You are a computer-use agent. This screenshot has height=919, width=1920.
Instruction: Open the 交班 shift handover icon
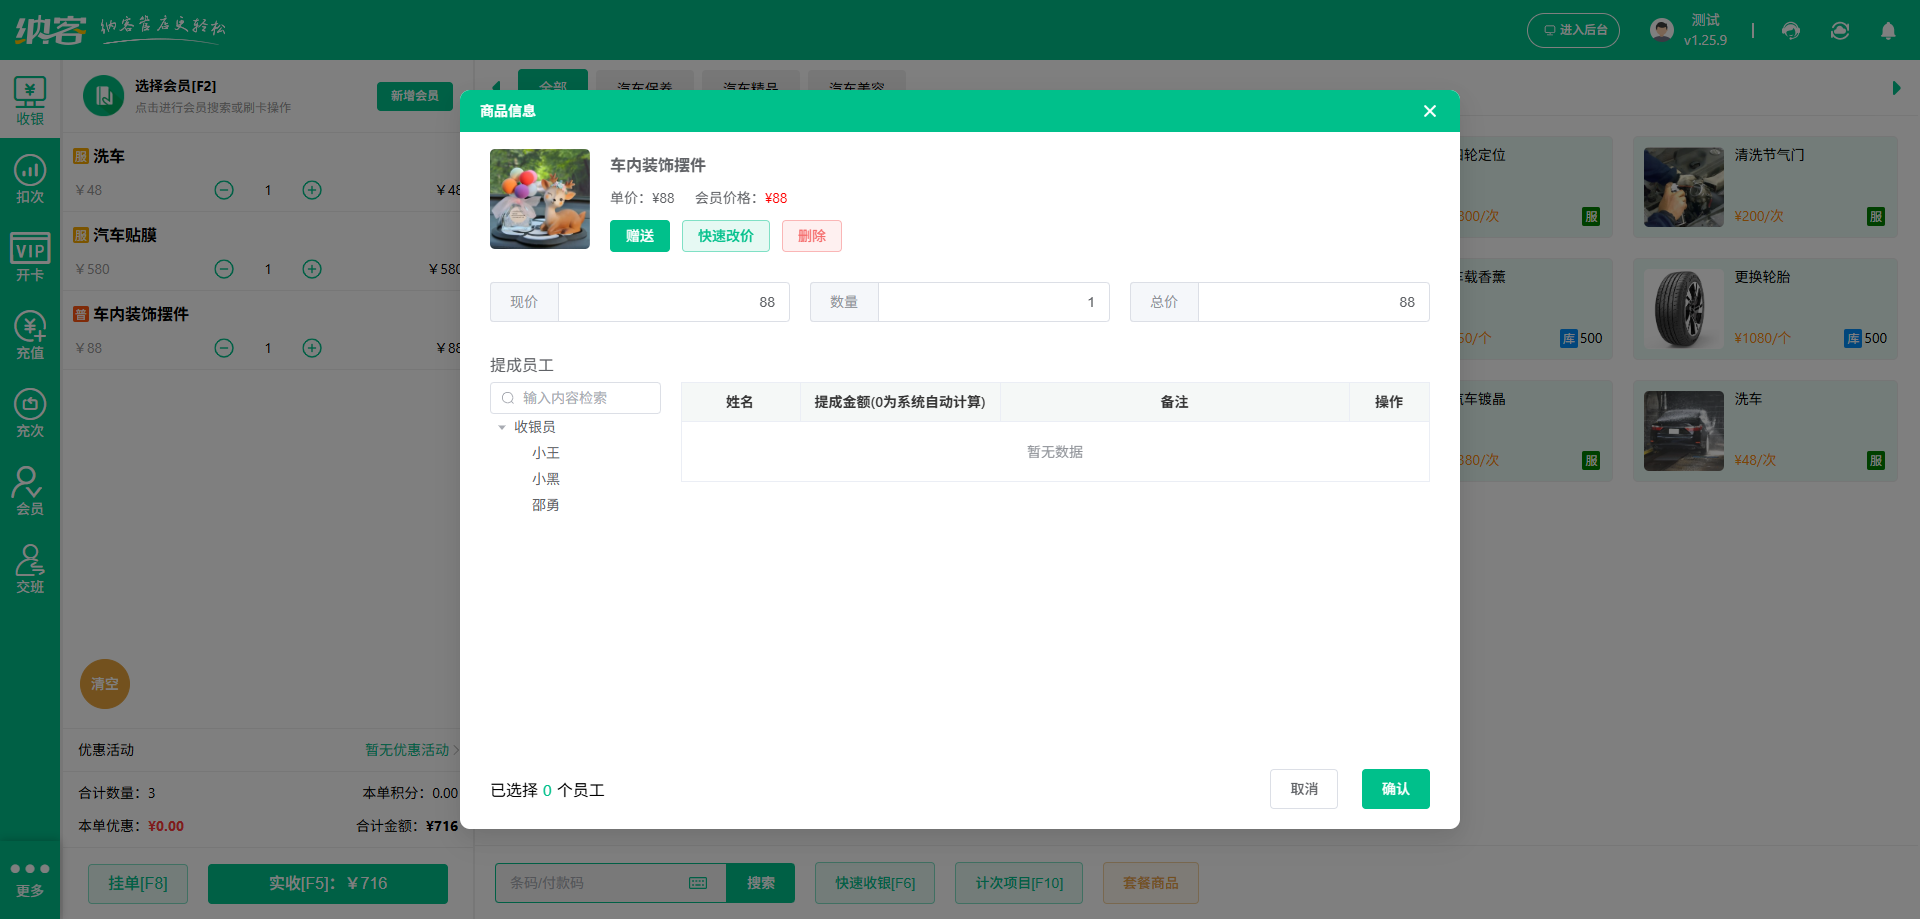(x=30, y=570)
